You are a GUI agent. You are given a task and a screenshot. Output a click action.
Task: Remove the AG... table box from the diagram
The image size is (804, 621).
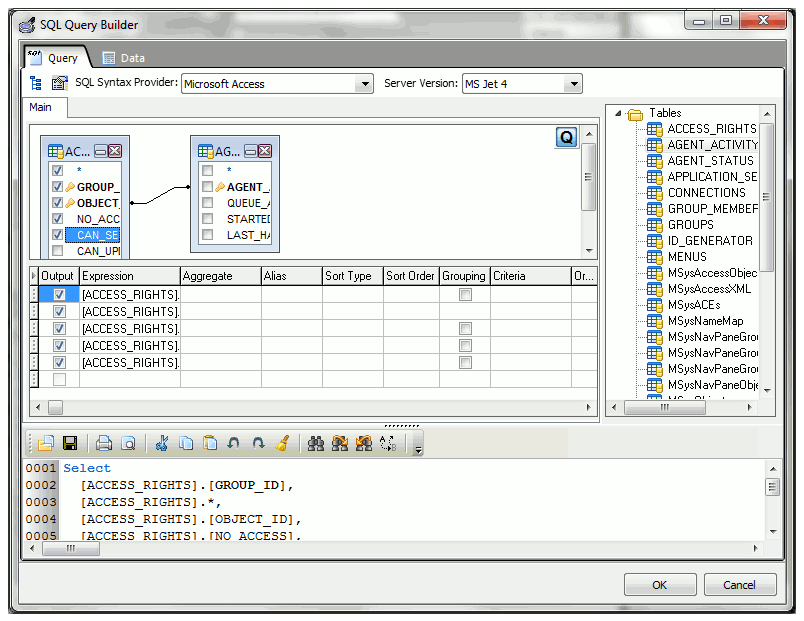[x=265, y=151]
